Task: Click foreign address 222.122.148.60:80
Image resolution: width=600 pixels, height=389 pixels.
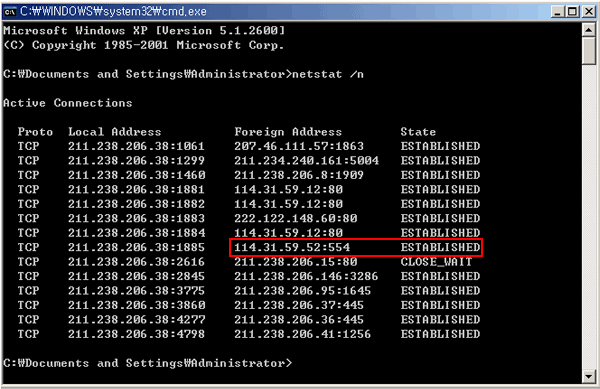Action: (296, 218)
